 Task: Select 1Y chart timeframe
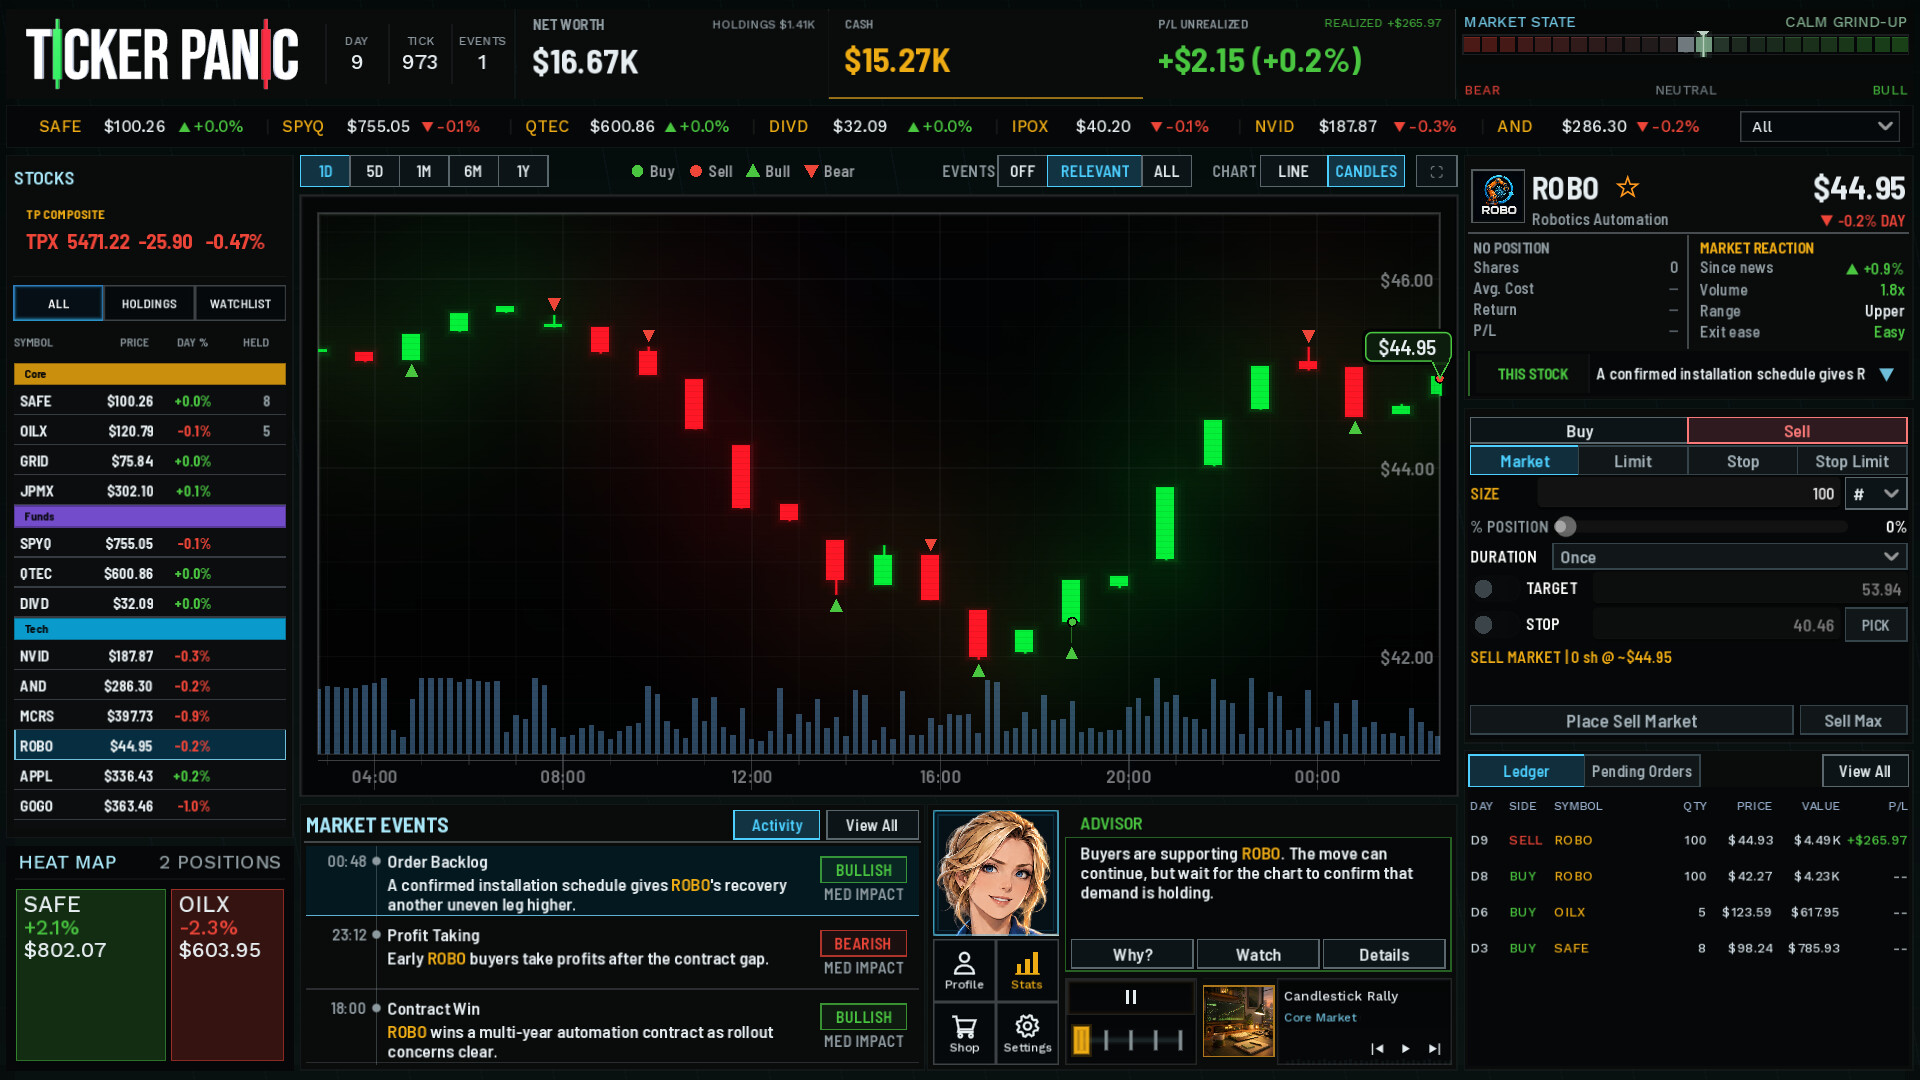point(523,171)
